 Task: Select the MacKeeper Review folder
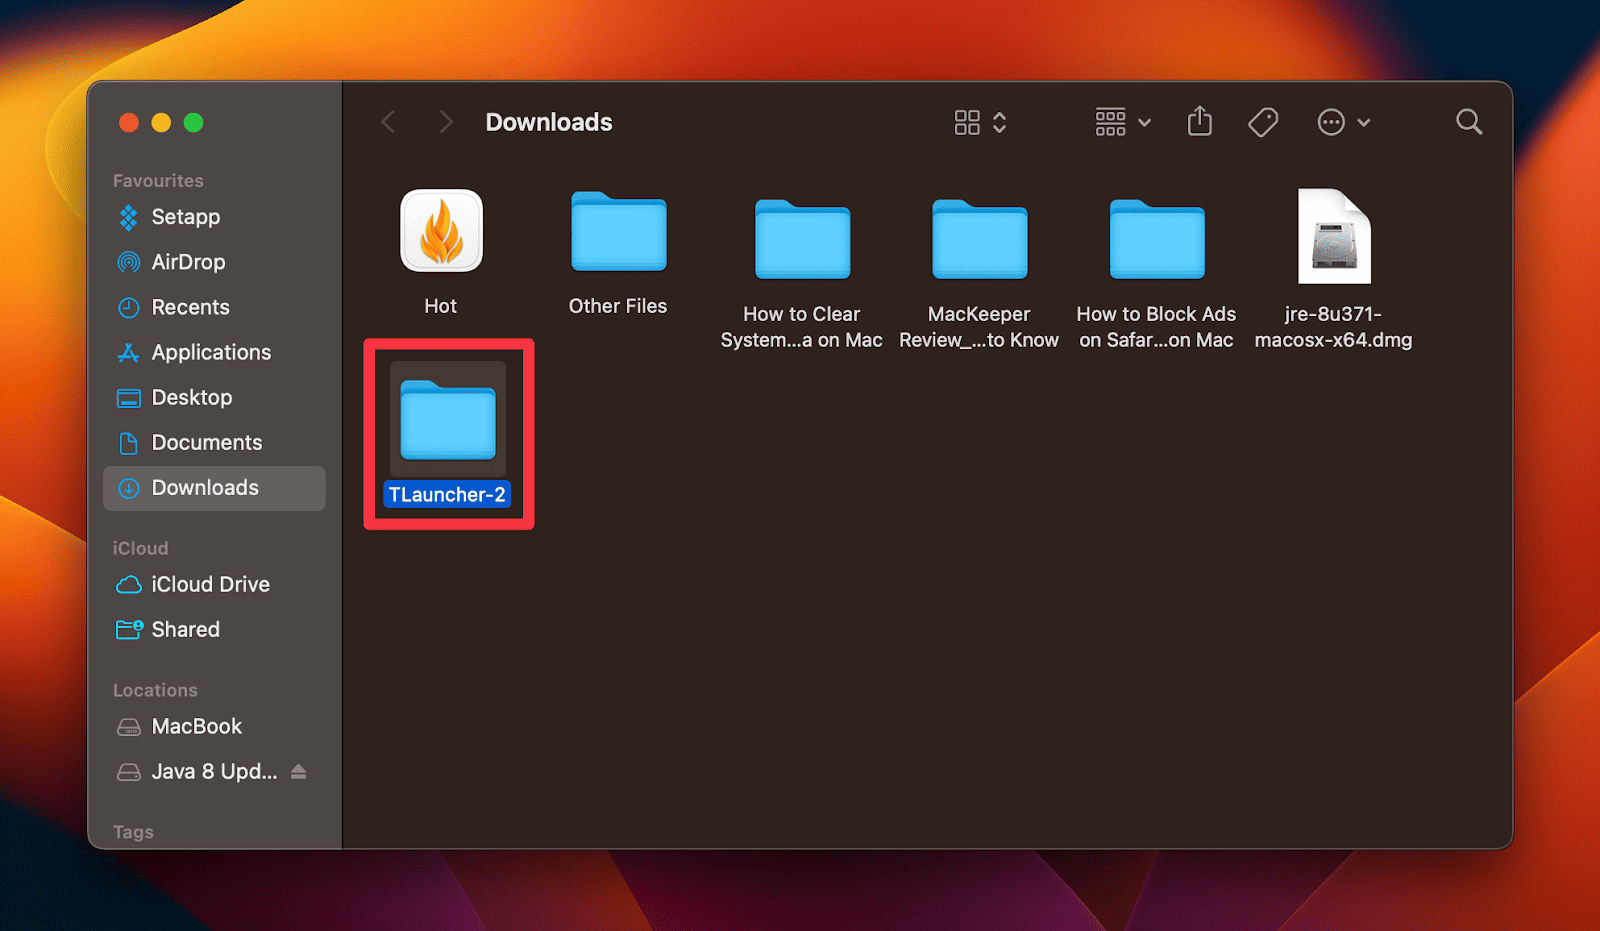(979, 240)
